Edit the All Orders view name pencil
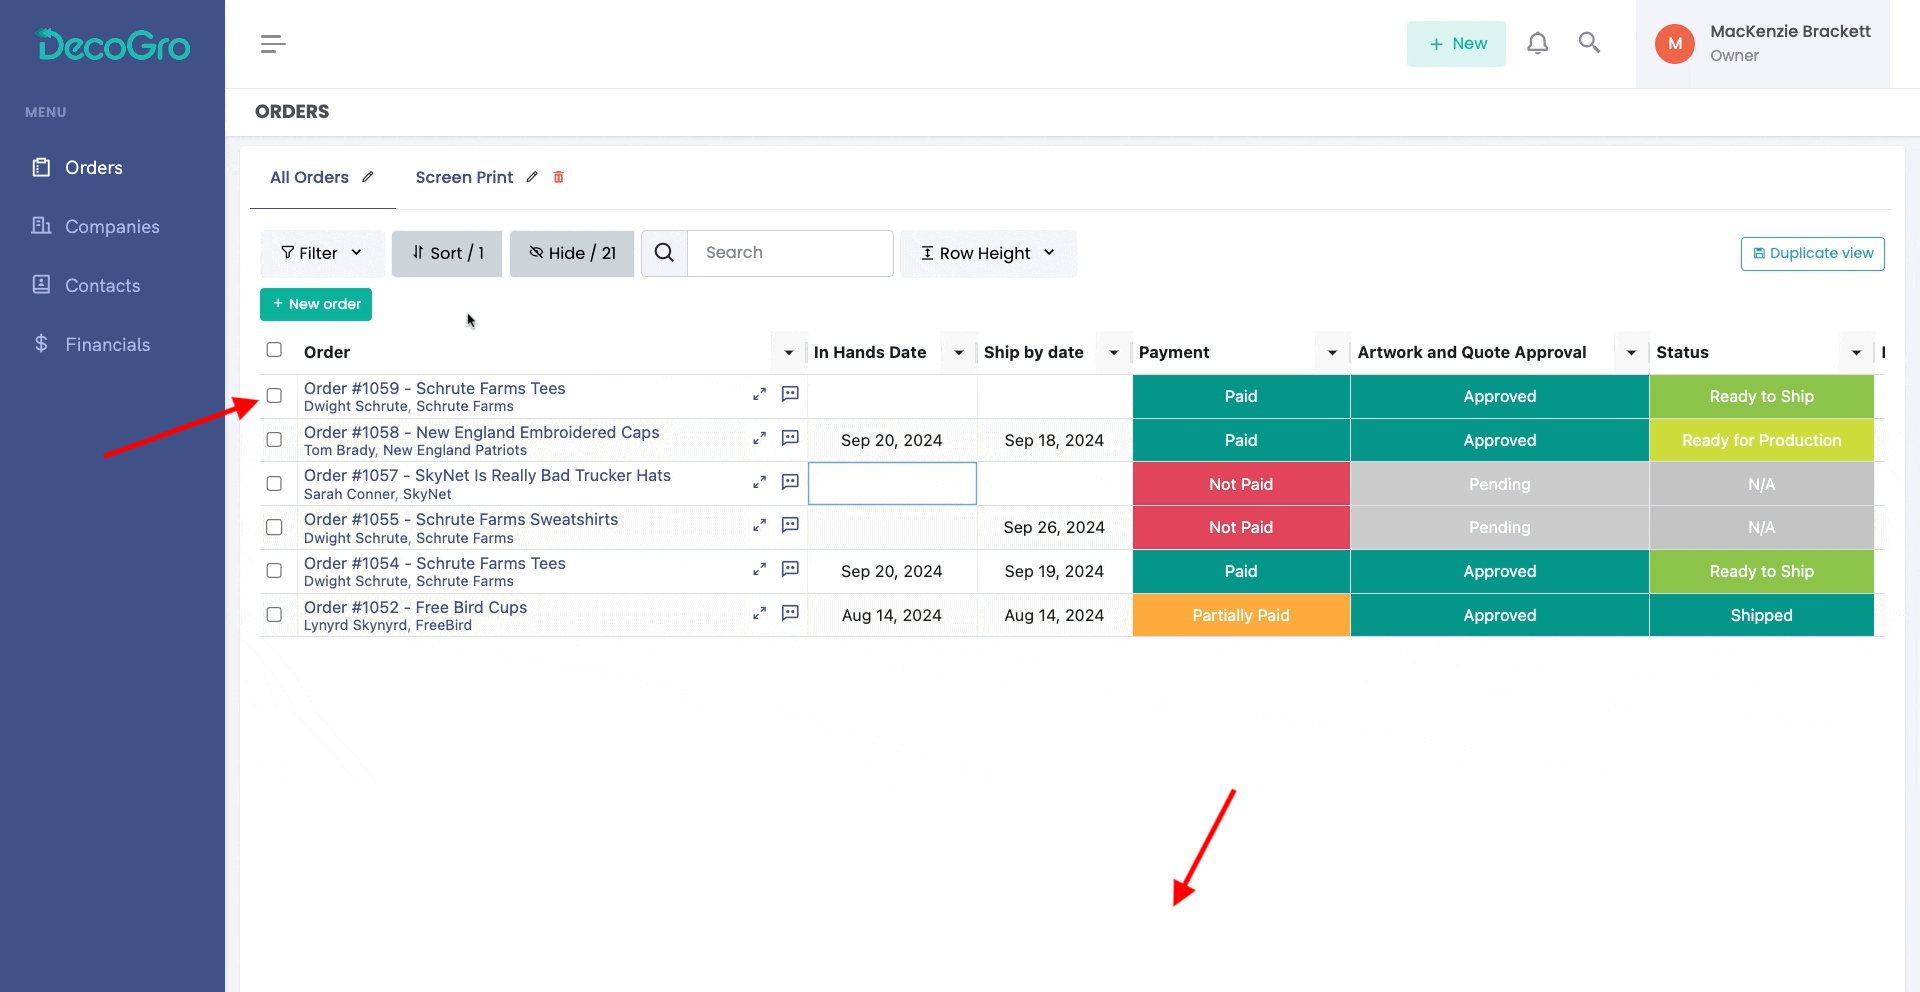Screen dimensions: 1920x992 pyautogui.click(x=368, y=177)
